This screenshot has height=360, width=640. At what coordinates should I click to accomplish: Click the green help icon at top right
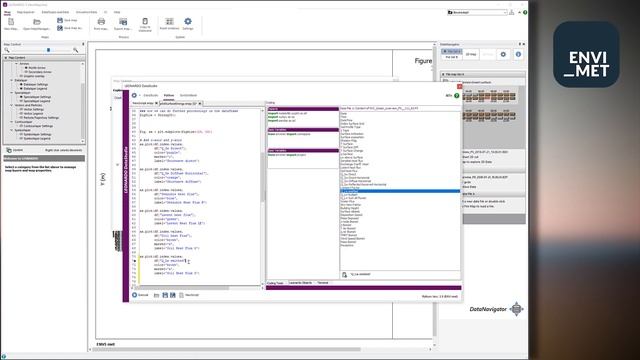pyautogui.click(x=525, y=12)
